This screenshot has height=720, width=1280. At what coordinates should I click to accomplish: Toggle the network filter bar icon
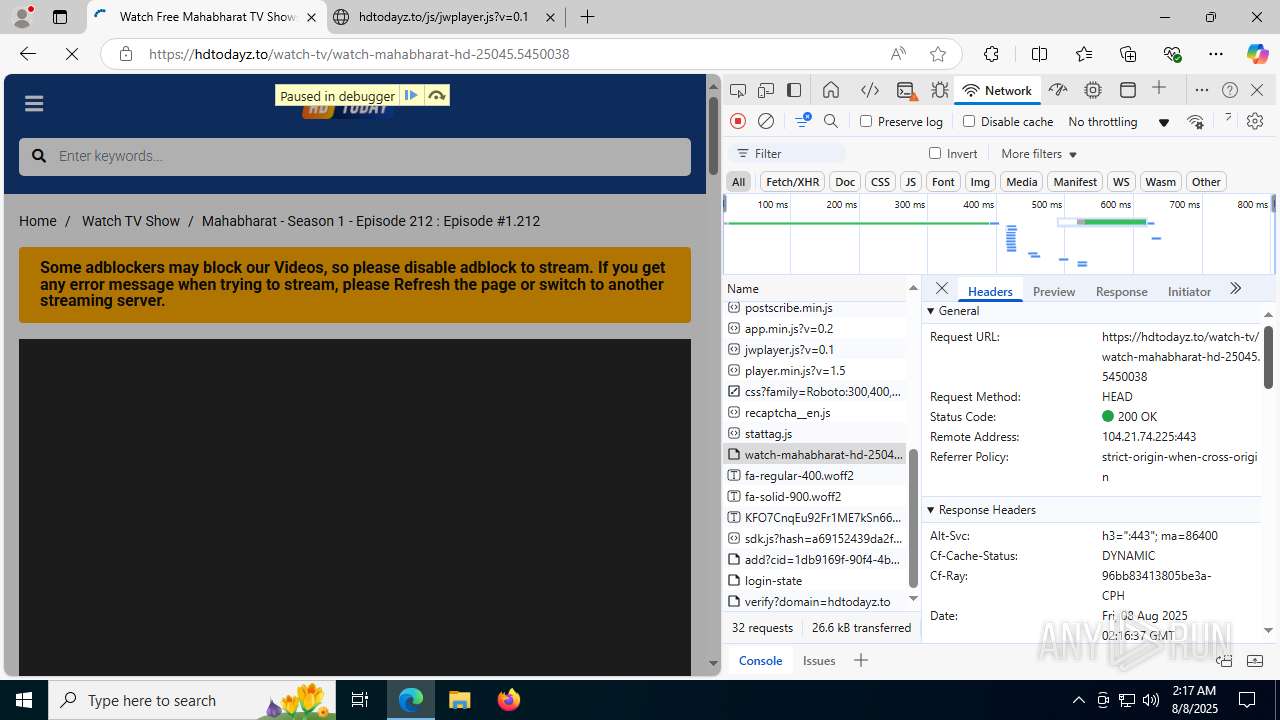click(802, 121)
